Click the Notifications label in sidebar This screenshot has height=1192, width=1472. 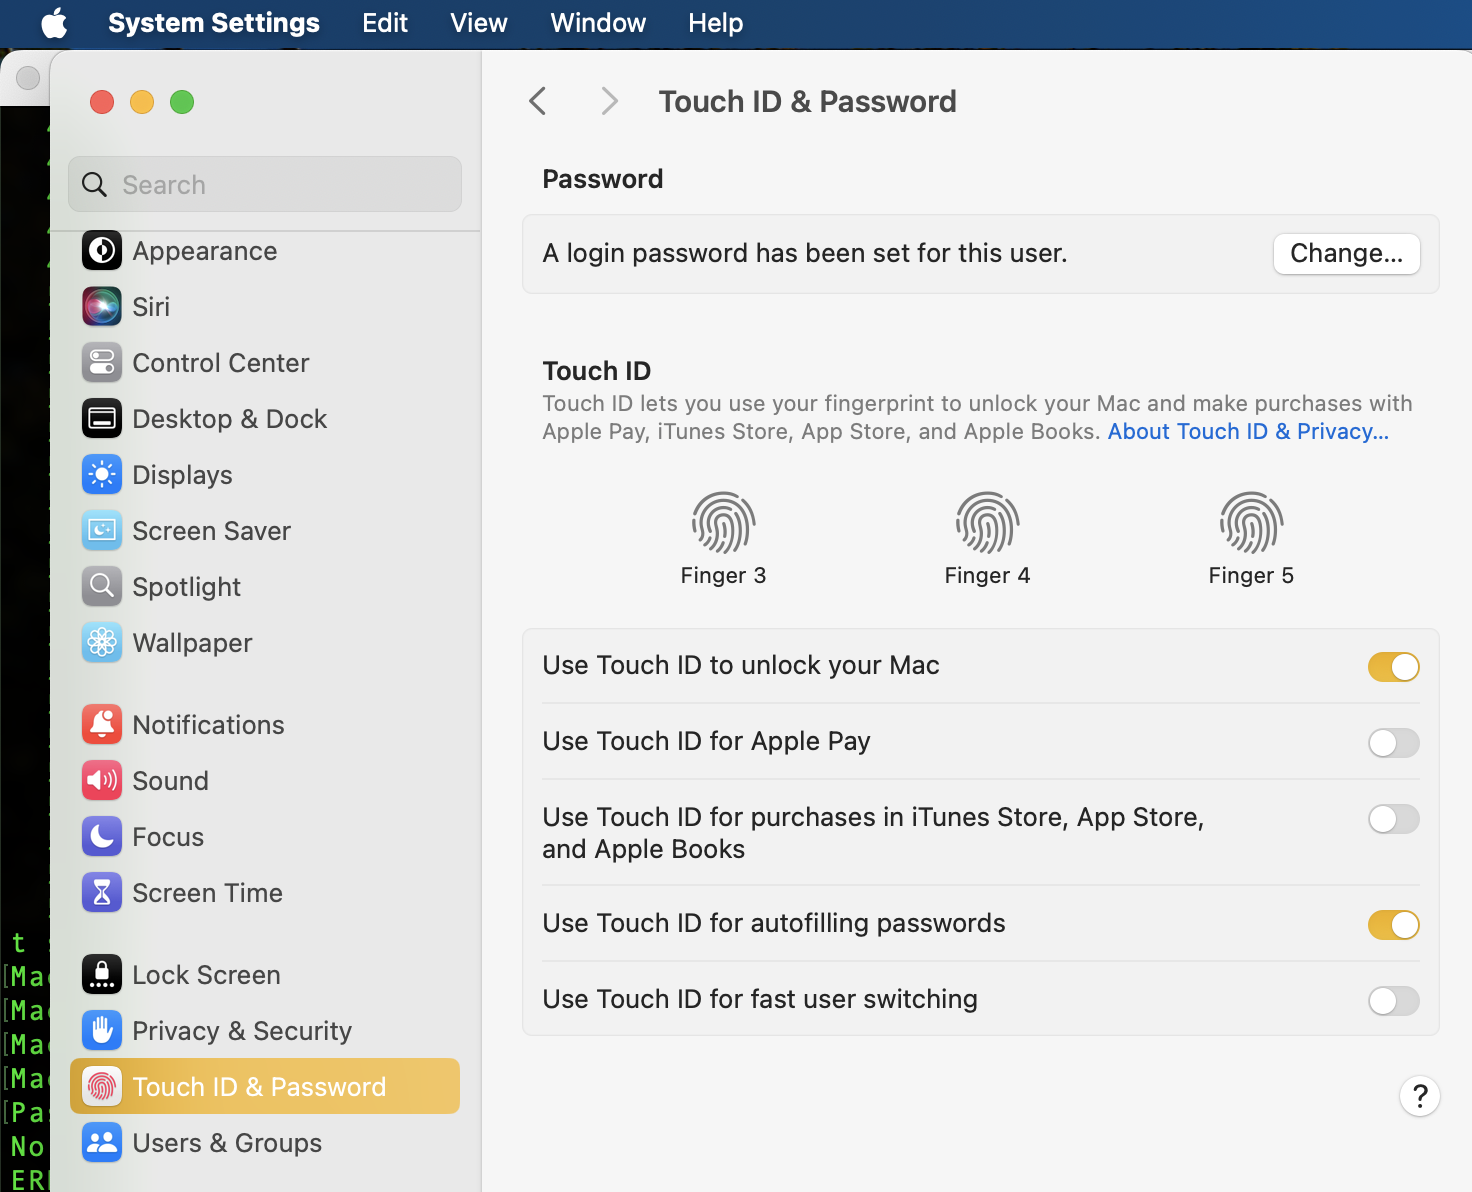click(209, 725)
